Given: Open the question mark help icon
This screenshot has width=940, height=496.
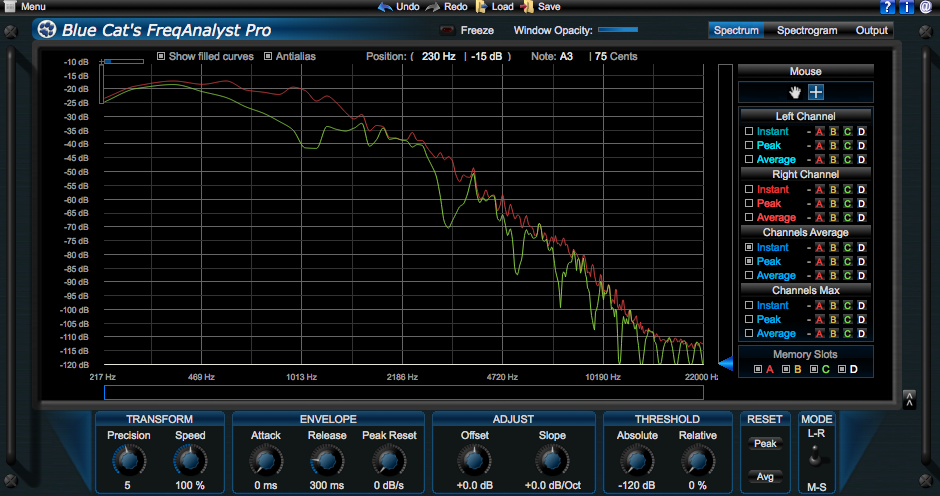Looking at the screenshot, I should coord(887,7).
